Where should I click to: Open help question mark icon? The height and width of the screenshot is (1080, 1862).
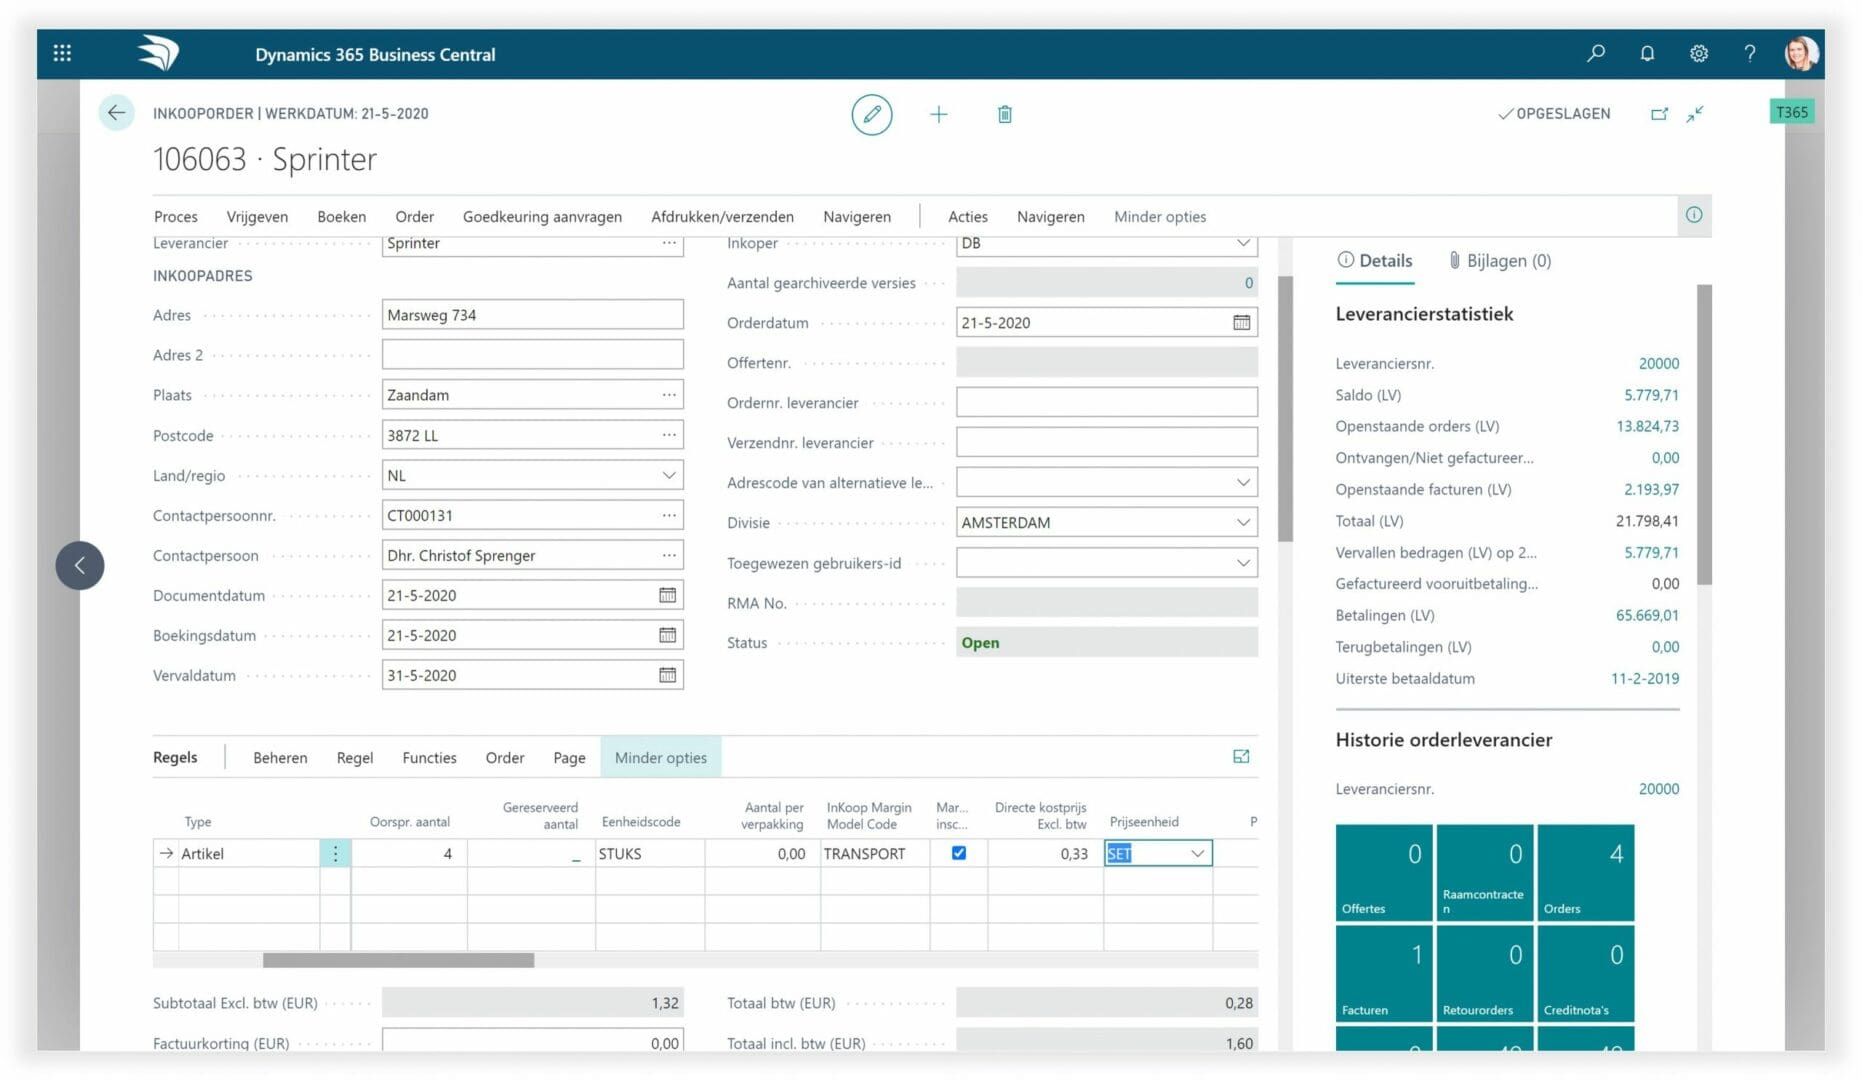tap(1750, 53)
